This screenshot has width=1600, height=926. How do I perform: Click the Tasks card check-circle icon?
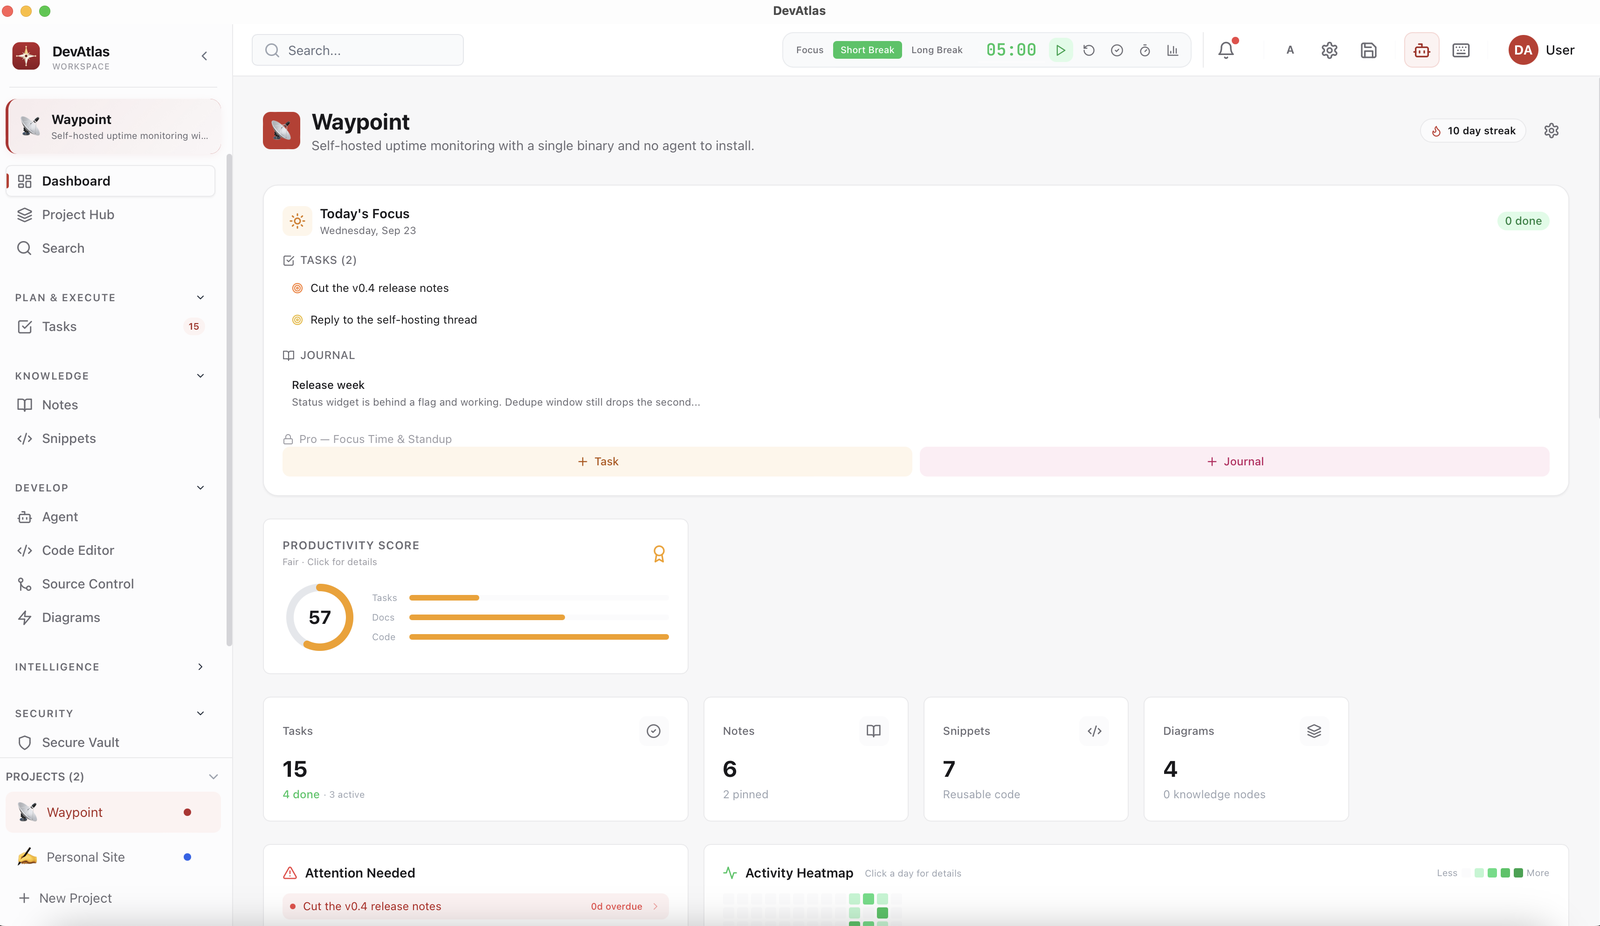(653, 731)
